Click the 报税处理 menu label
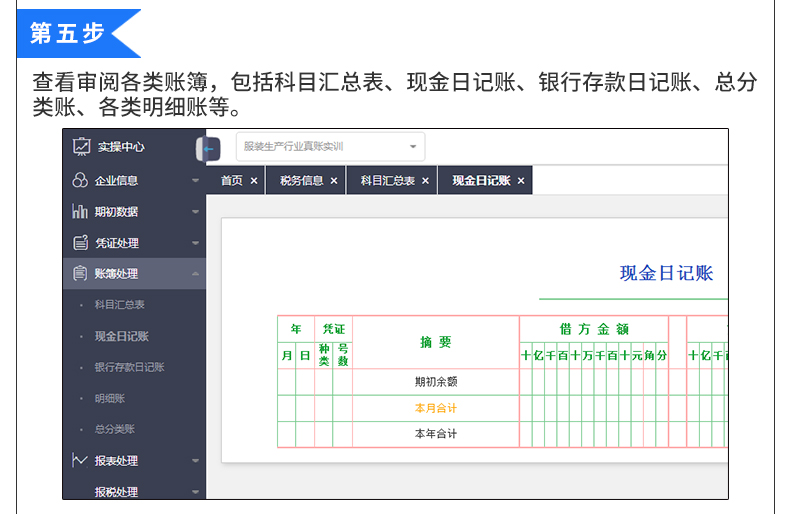Screen dimensions: 790x514 coord(116,491)
